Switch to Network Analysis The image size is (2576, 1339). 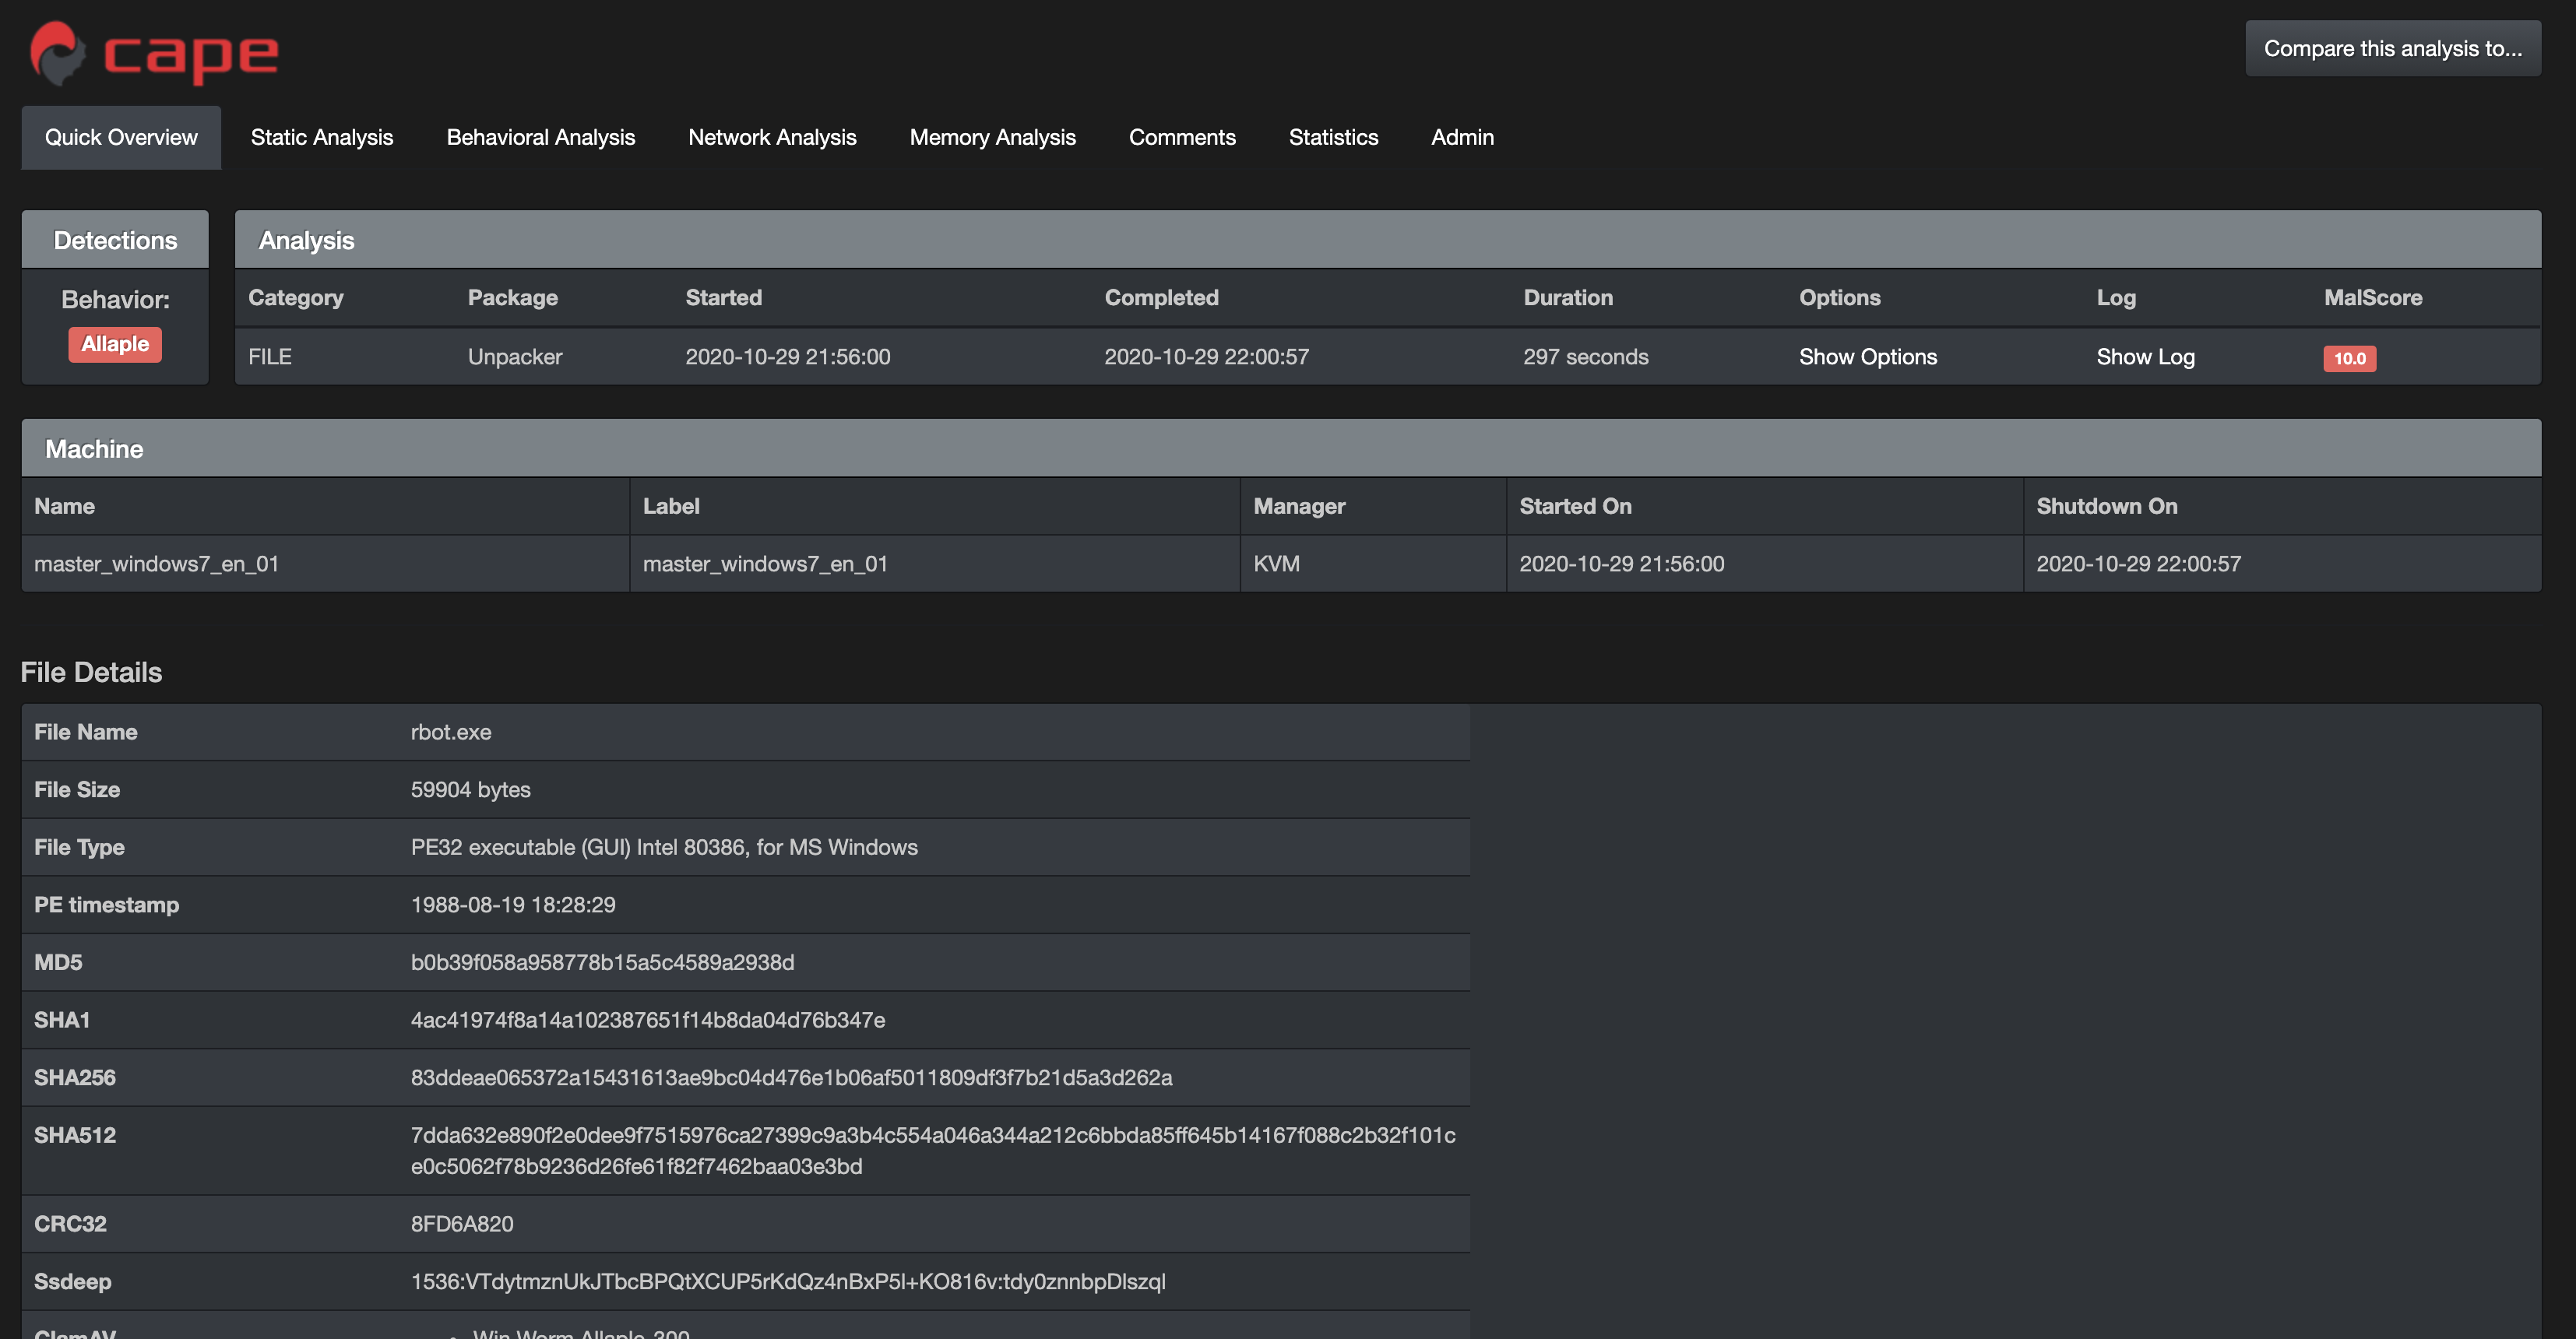tap(771, 137)
